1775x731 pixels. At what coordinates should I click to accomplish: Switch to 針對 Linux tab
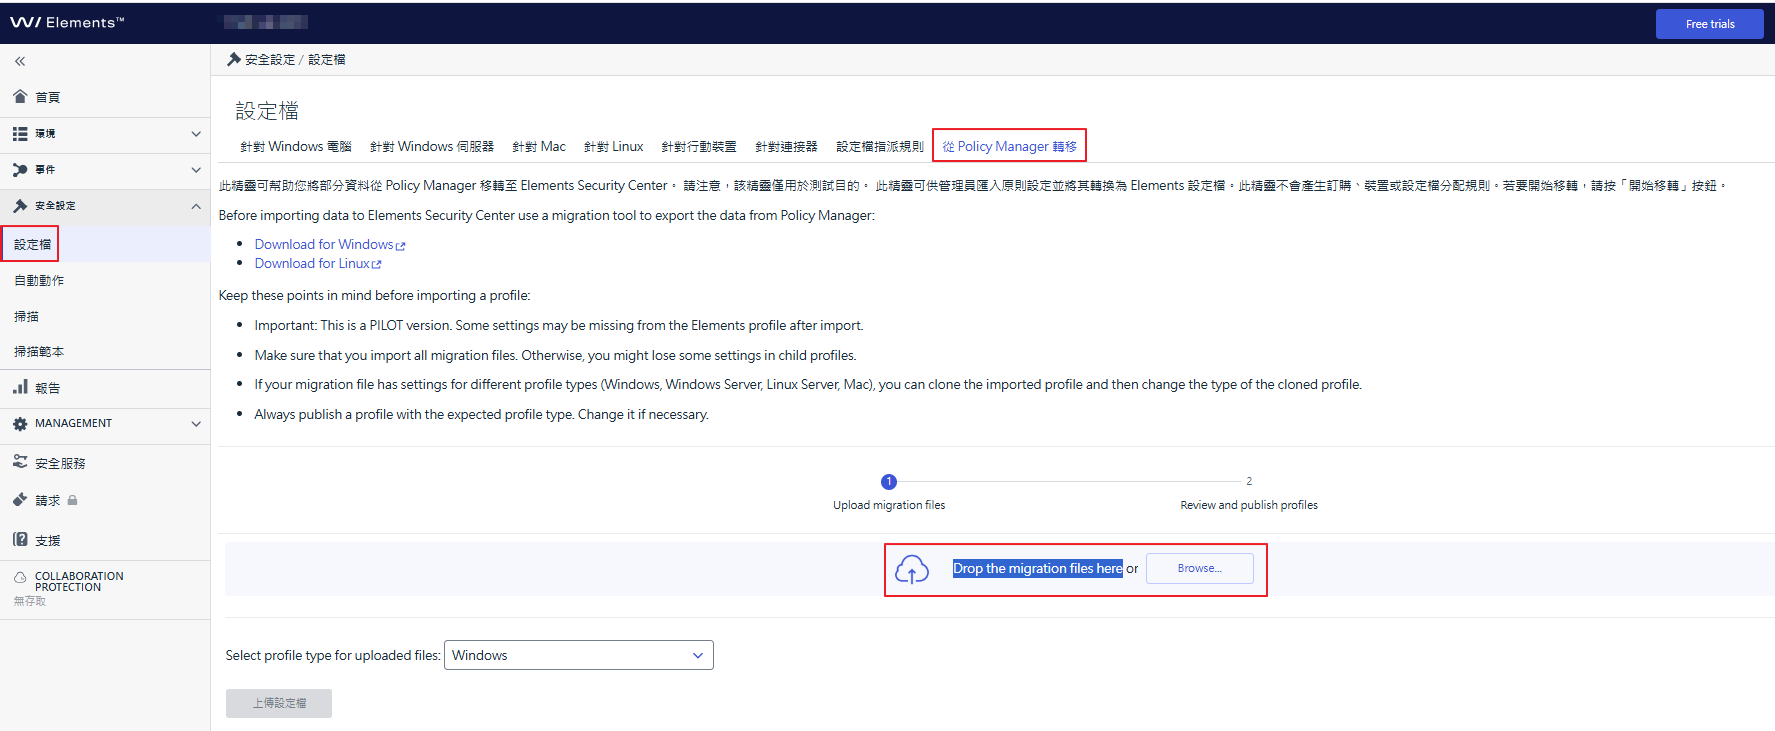(x=614, y=146)
